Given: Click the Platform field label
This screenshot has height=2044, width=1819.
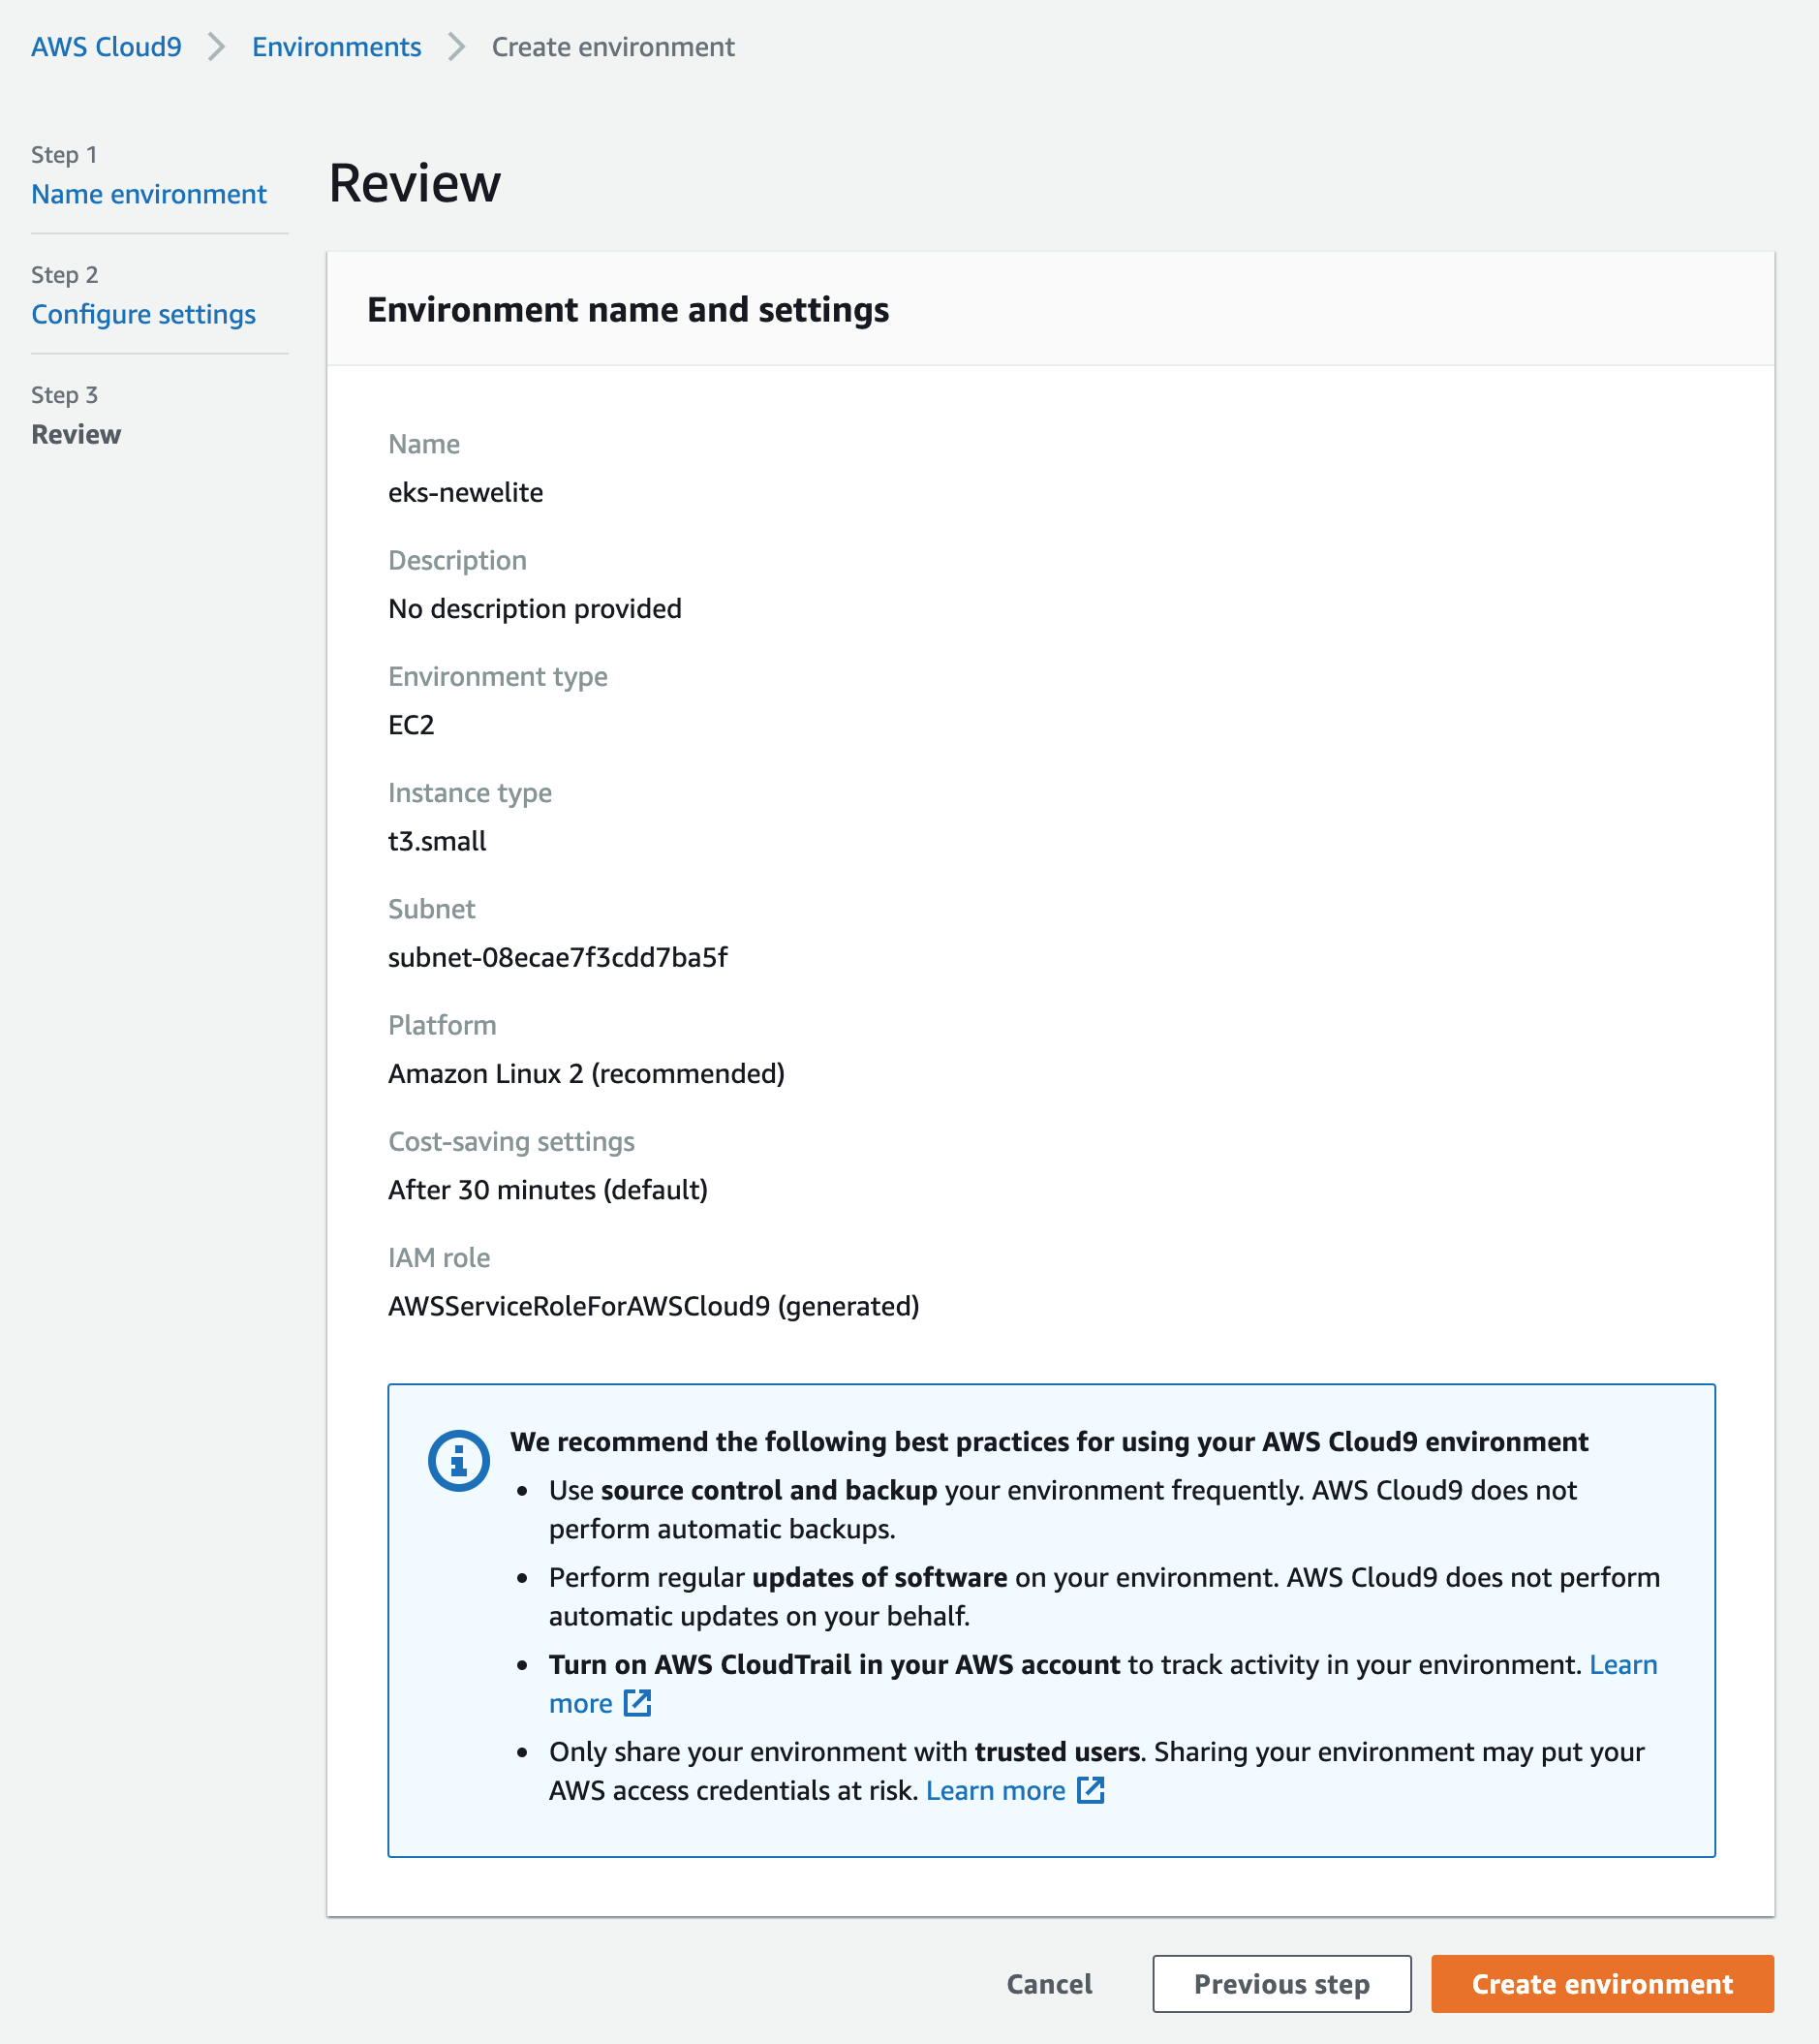Looking at the screenshot, I should 442,1025.
